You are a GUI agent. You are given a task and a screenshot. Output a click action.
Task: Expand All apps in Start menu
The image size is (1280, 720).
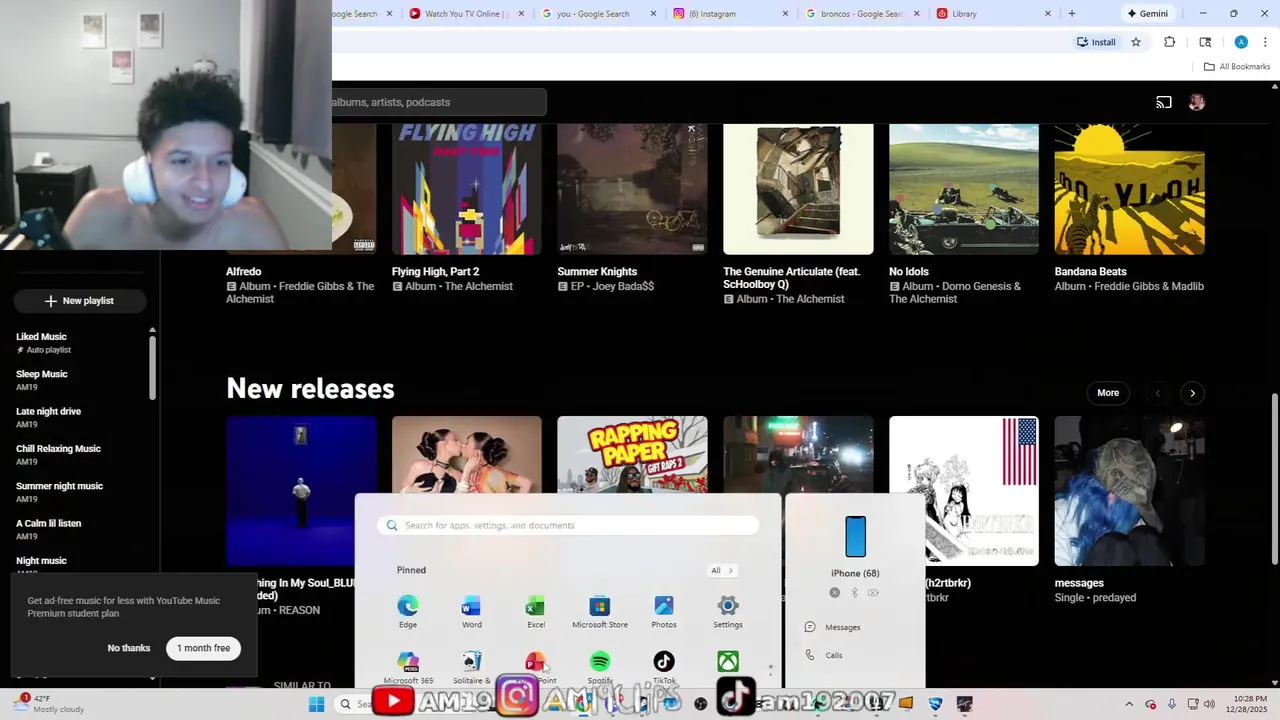point(723,571)
